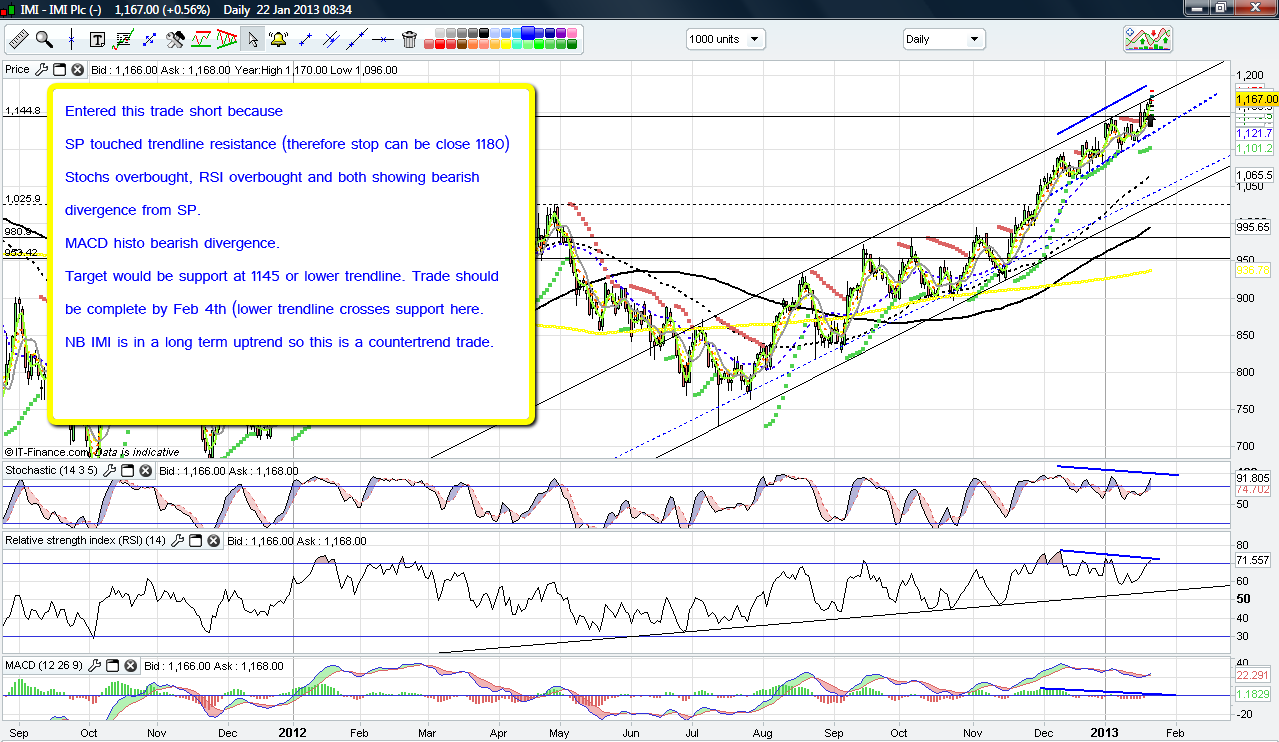Toggle maximize on the Price panel
Image resolution: width=1279 pixels, height=742 pixels.
(x=59, y=70)
